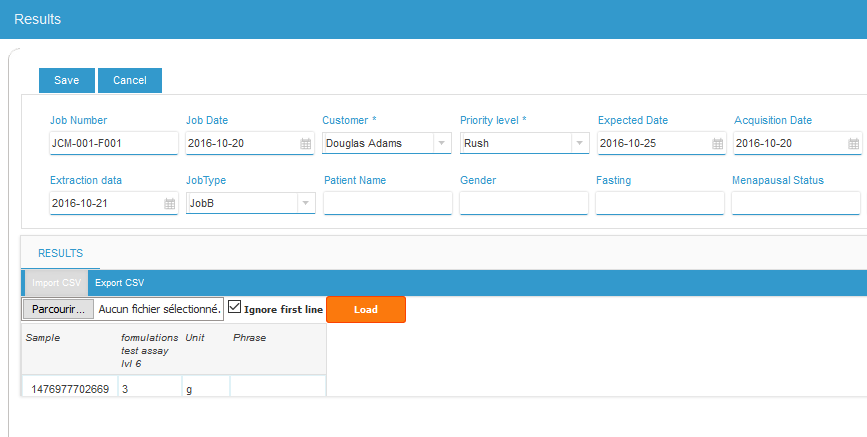The width and height of the screenshot is (867, 437).
Task: Click into the Patient Name field
Action: tap(388, 203)
